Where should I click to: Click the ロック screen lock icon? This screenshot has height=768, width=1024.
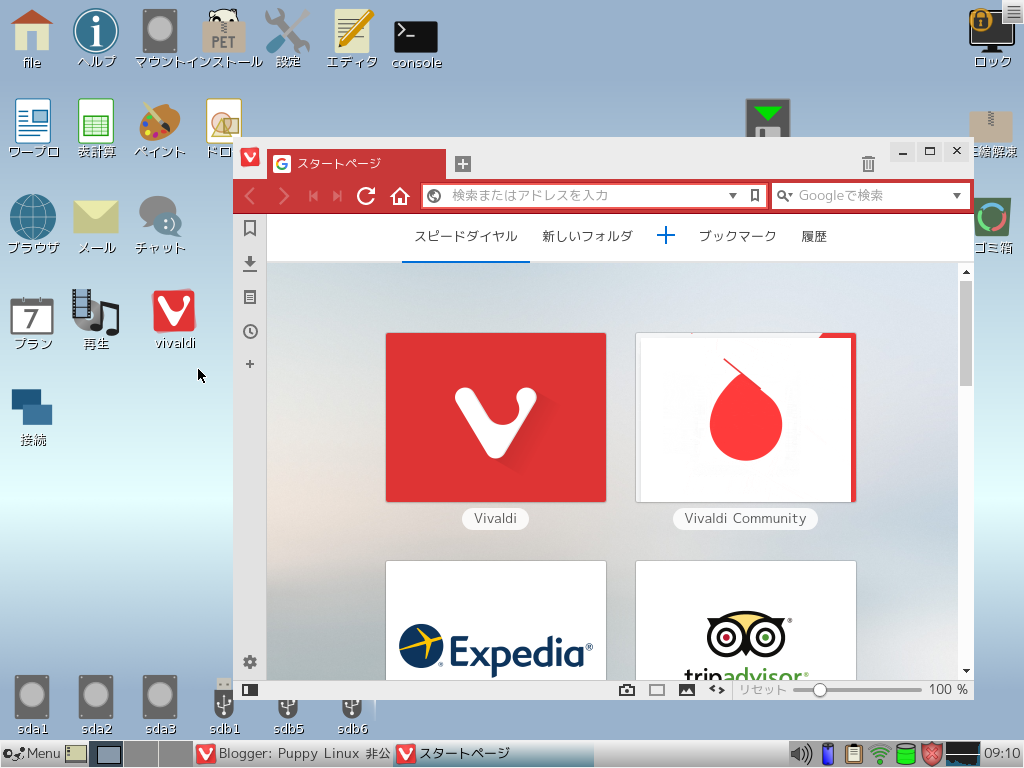992,39
